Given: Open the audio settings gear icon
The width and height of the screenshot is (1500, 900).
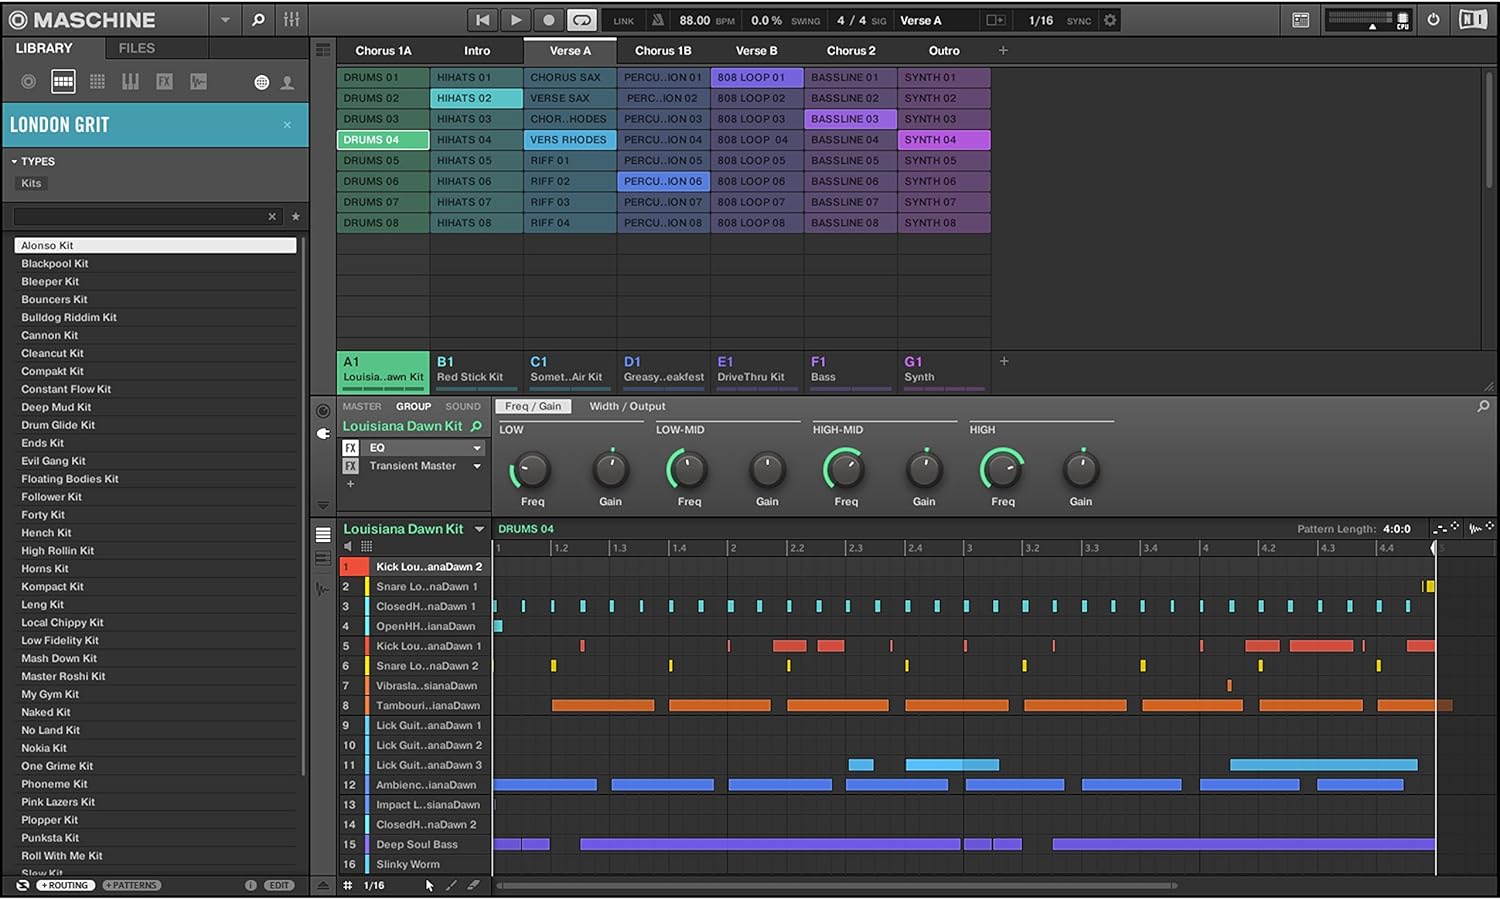Looking at the screenshot, I should (x=1109, y=19).
